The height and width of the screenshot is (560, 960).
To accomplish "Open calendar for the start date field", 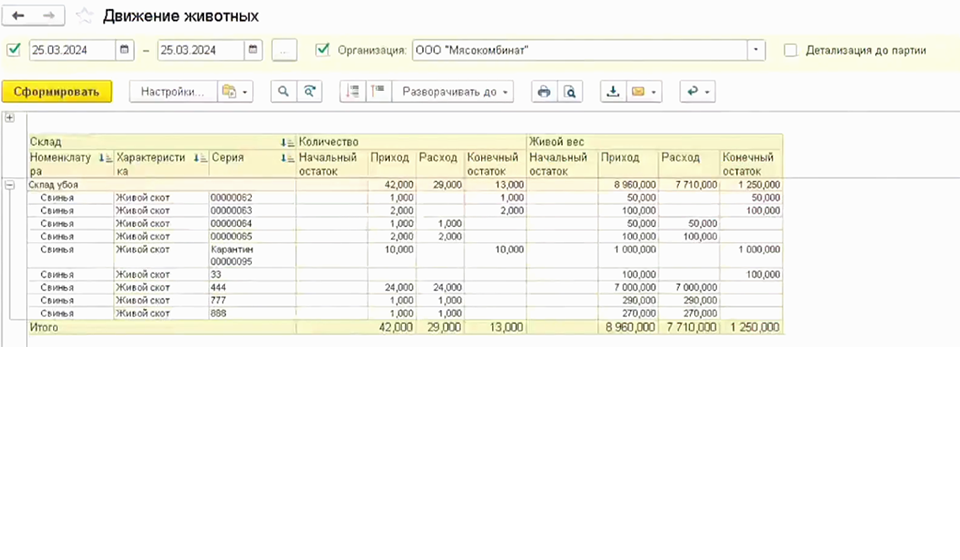I will tap(124, 50).
